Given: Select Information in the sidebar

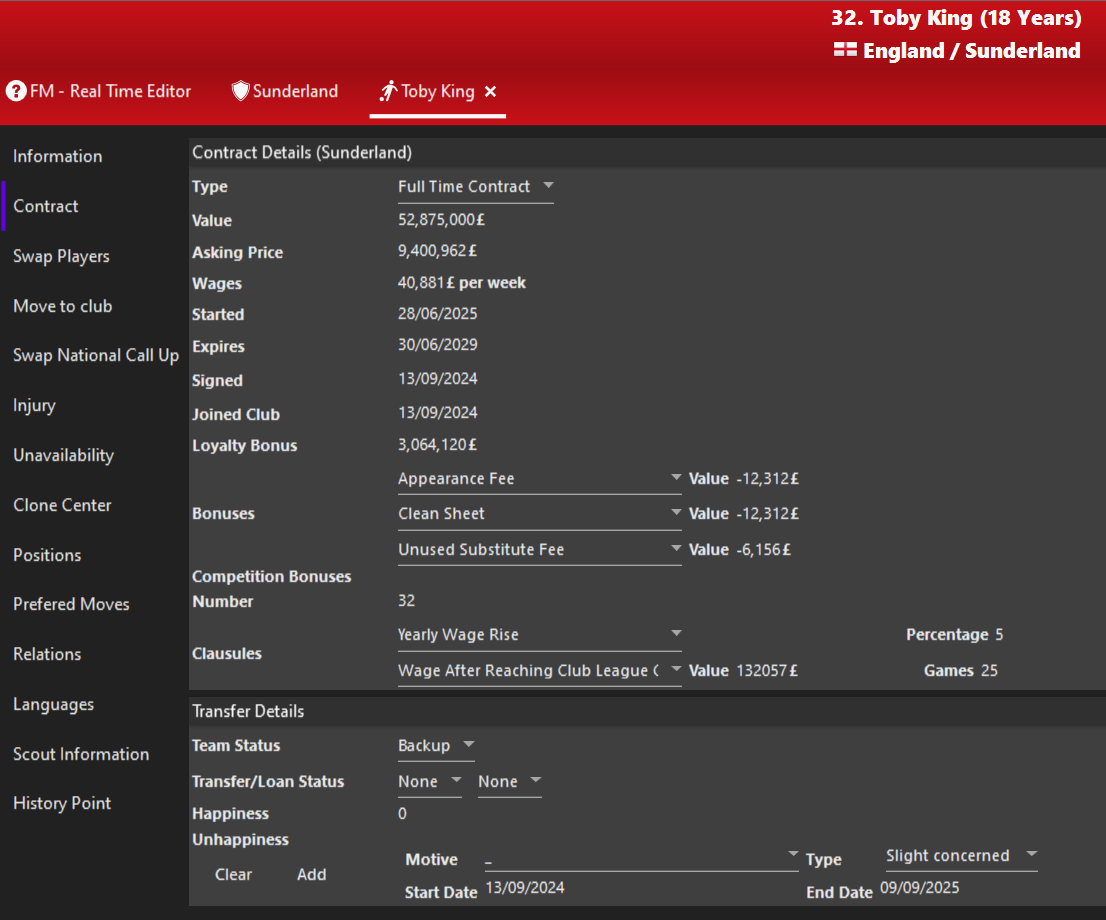Looking at the screenshot, I should coord(57,156).
